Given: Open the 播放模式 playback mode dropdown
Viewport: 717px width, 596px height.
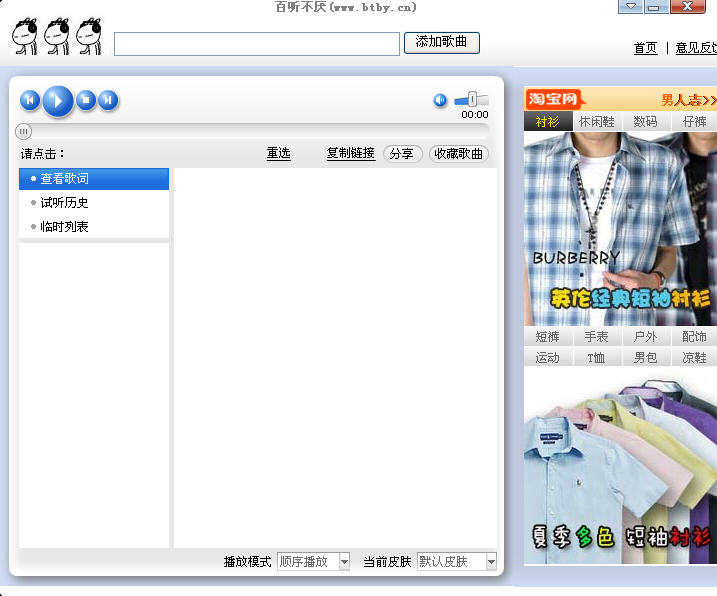Looking at the screenshot, I should tap(344, 562).
